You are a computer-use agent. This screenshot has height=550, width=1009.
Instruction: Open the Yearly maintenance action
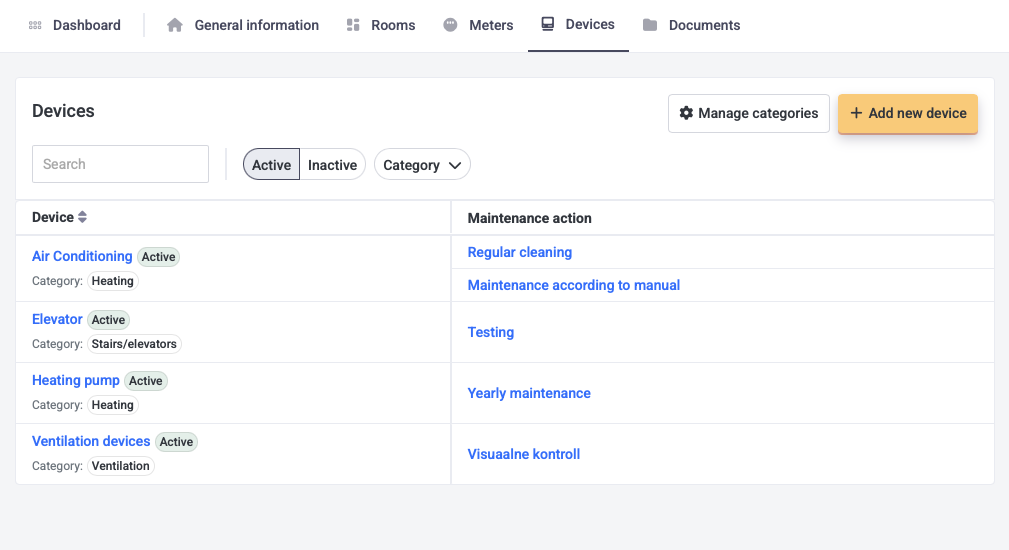529,393
